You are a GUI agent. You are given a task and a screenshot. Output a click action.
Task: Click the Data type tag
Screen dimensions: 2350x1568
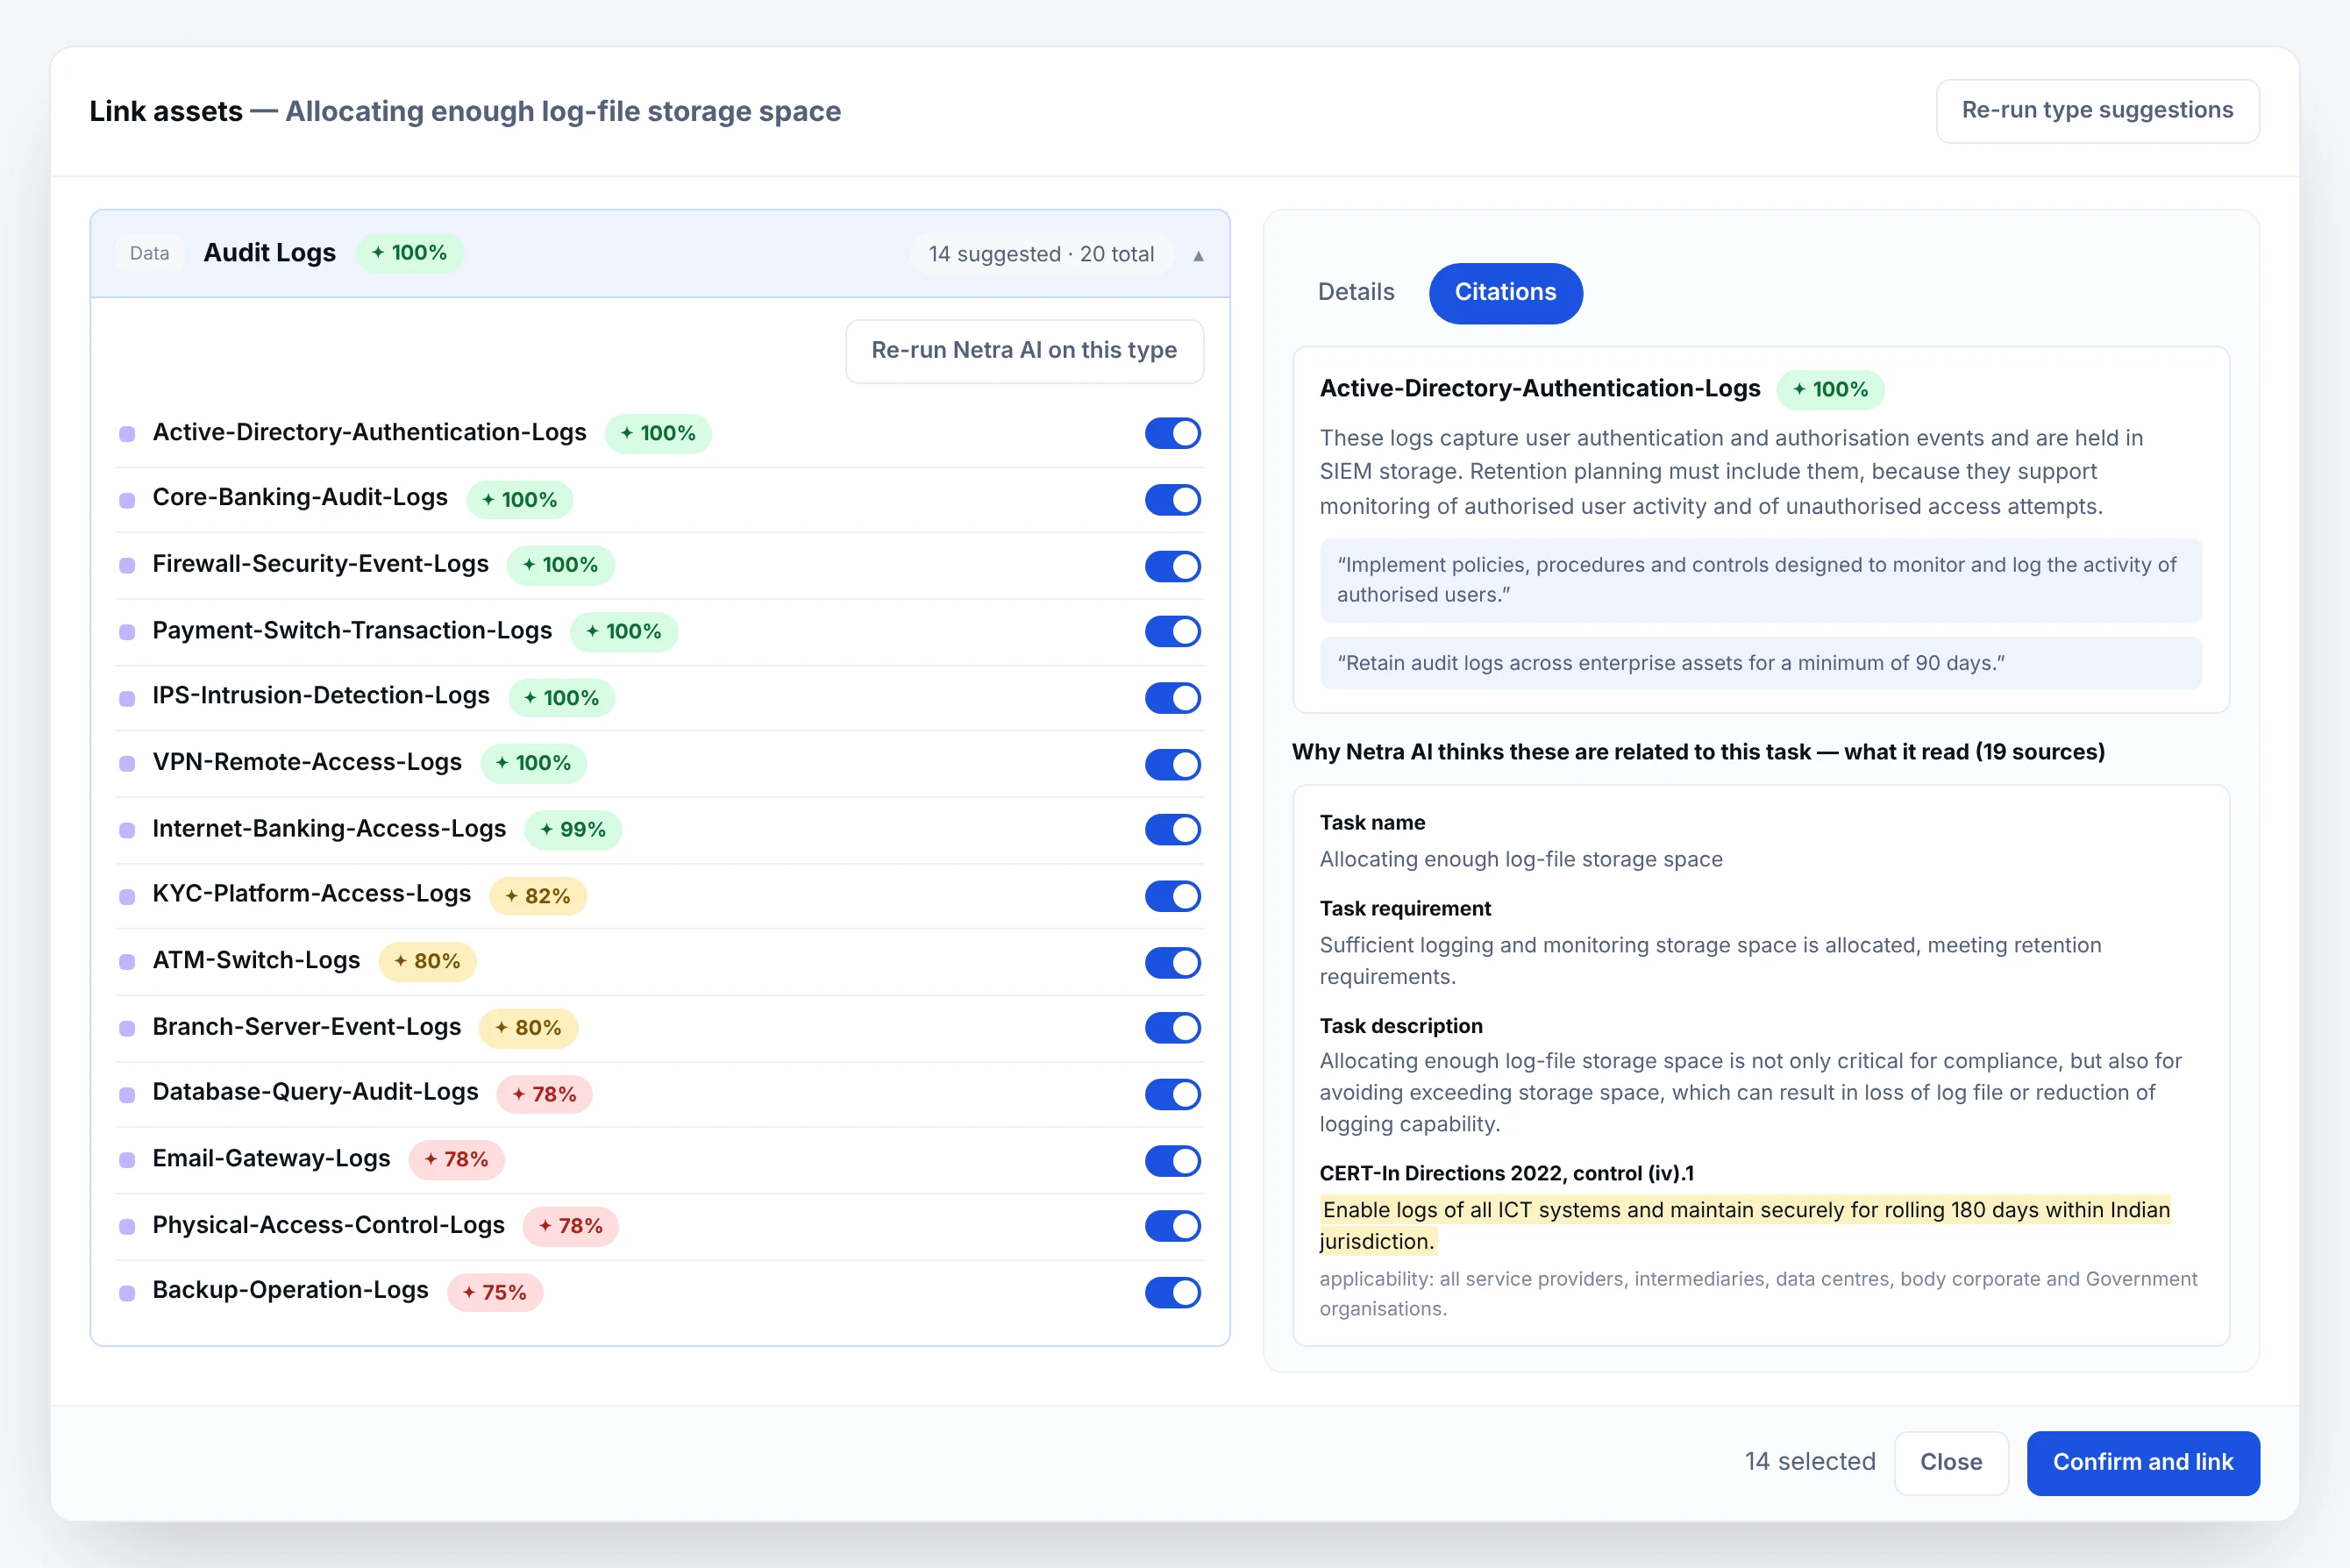coord(149,253)
